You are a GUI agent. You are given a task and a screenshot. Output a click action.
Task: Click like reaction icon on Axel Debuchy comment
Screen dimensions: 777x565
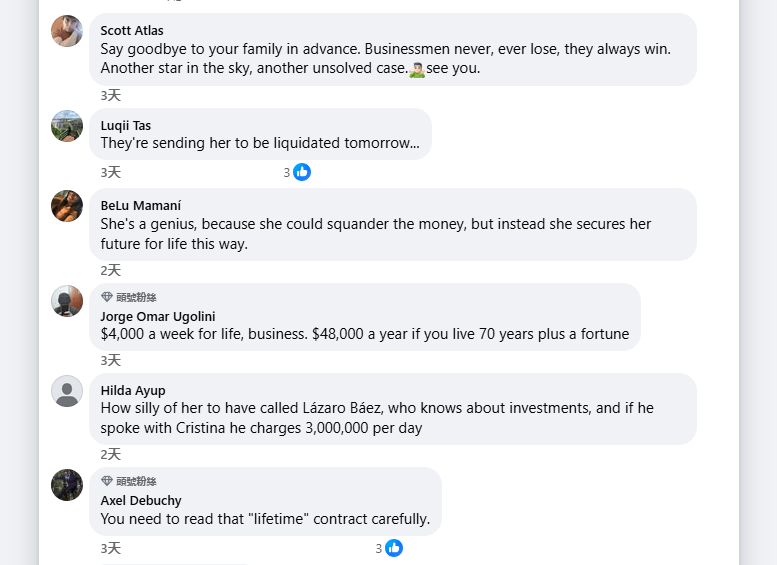(x=394, y=548)
